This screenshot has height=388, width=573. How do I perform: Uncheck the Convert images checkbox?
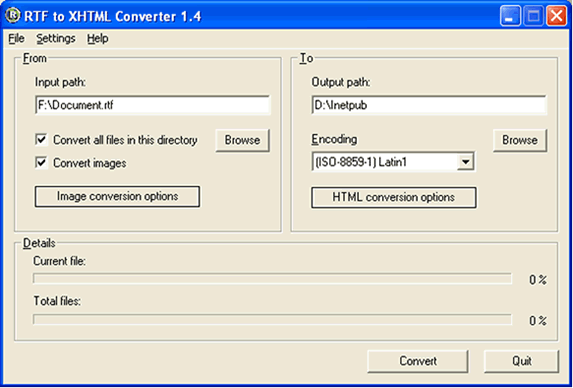[42, 163]
